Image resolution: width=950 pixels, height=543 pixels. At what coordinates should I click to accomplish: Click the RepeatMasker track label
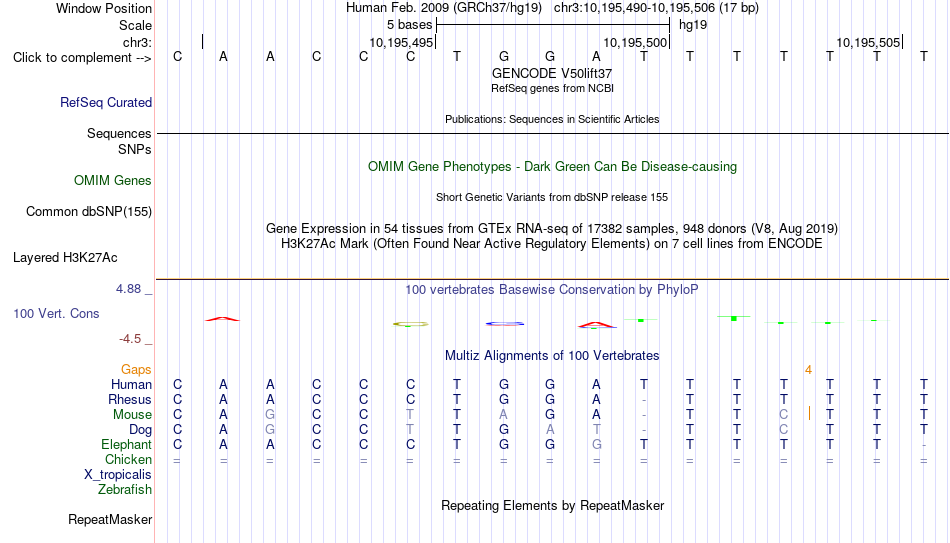pos(110,519)
